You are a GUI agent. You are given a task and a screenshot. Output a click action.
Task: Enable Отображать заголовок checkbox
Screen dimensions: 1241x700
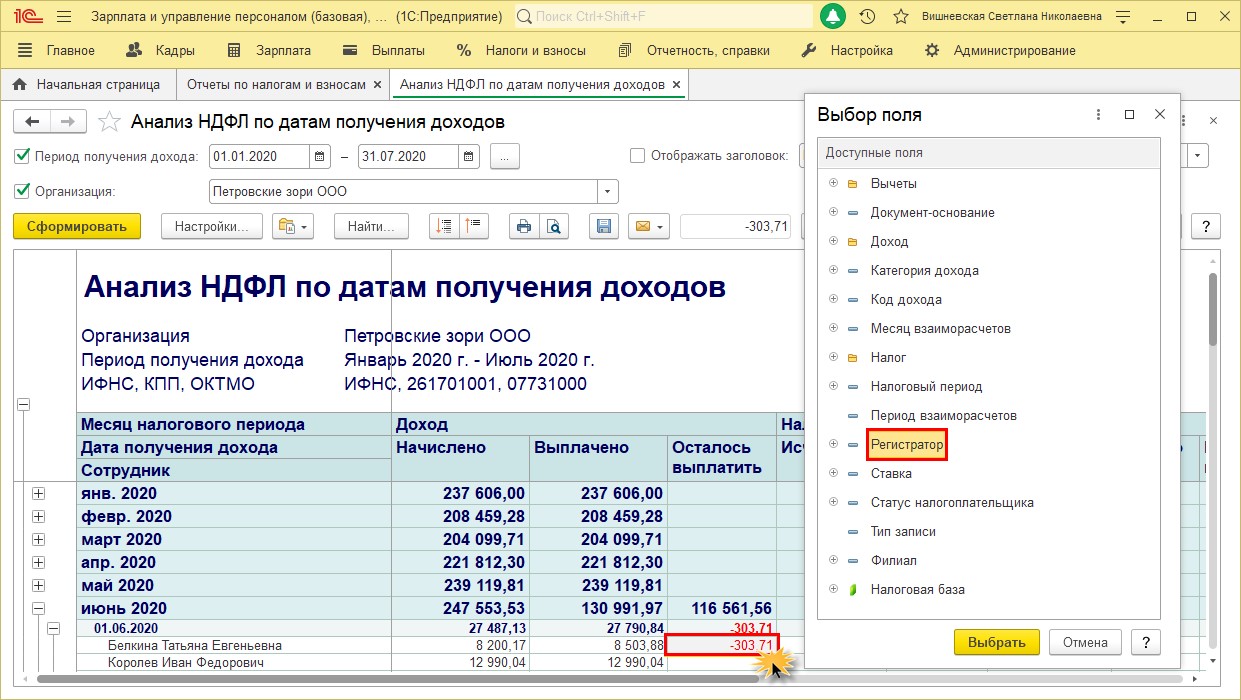[x=637, y=155]
